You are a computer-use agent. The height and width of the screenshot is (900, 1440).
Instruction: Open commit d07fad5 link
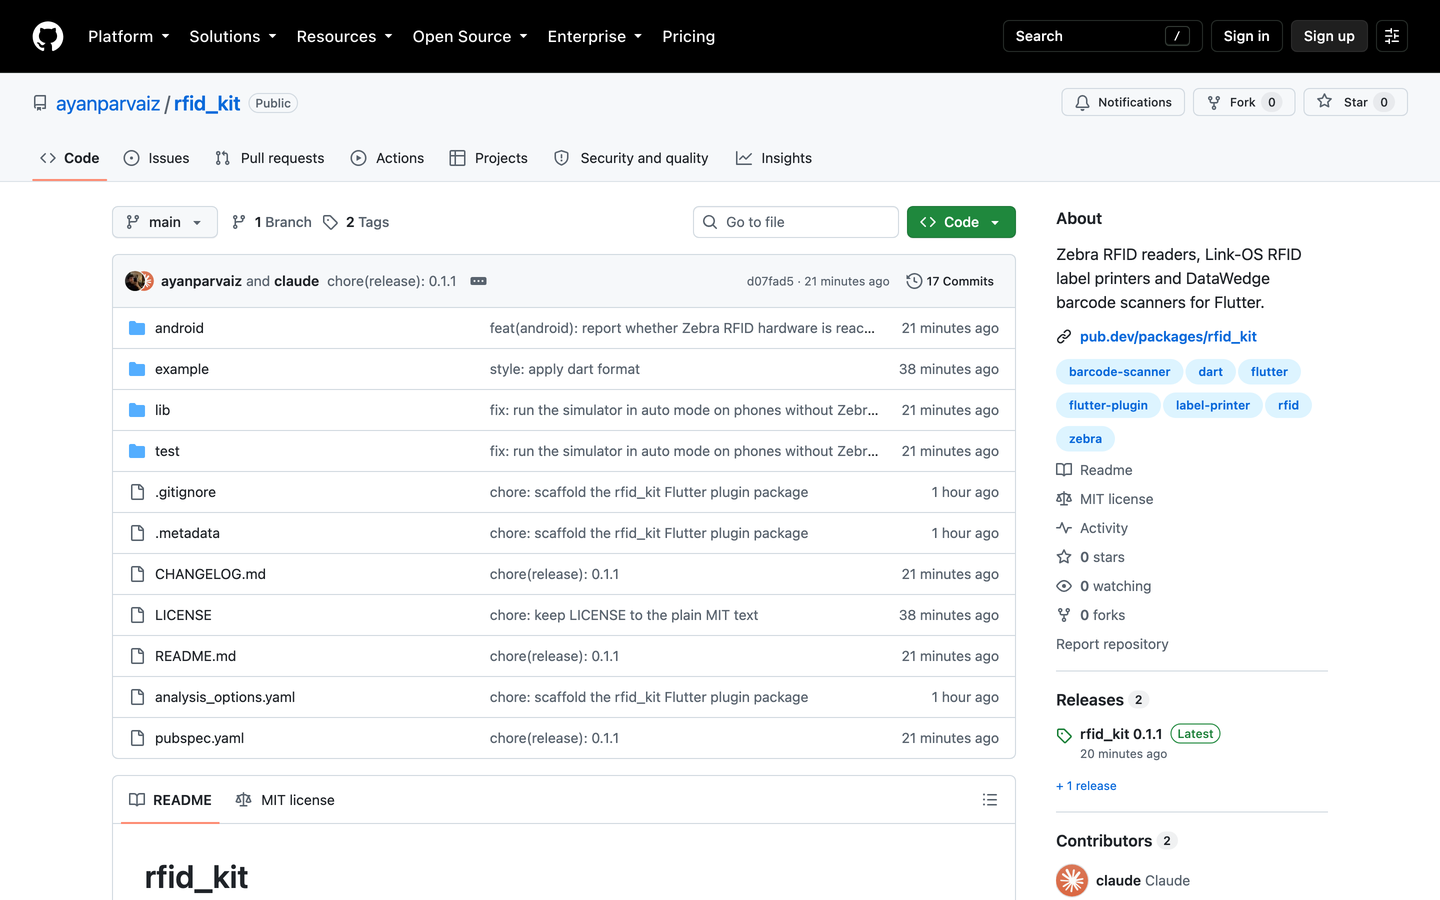click(770, 281)
